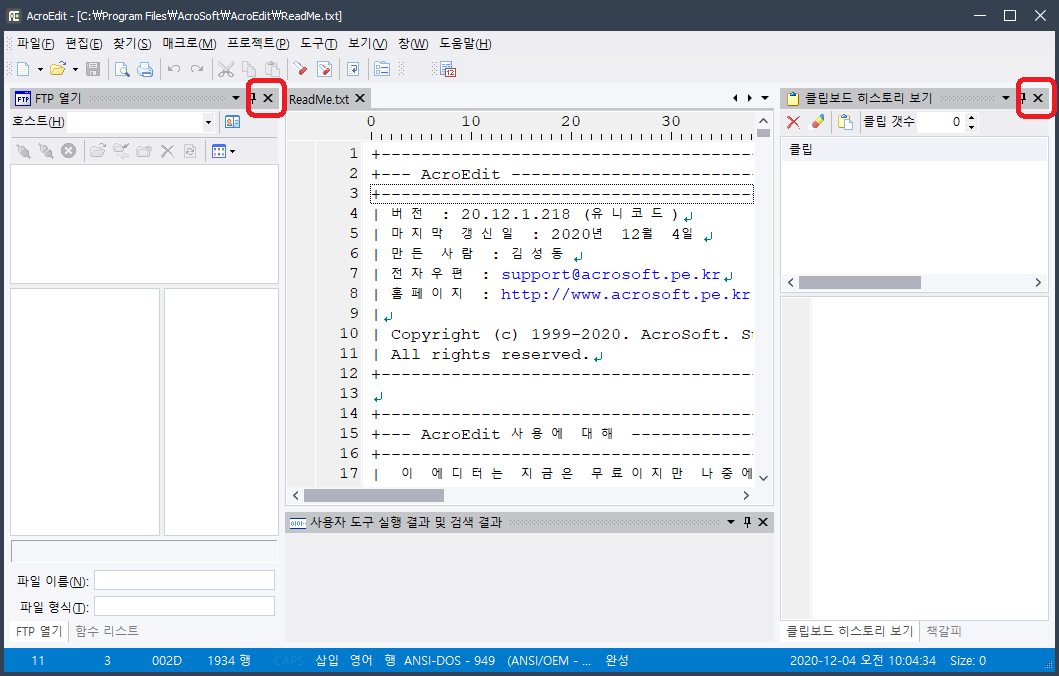Viewport: 1059px width, 676px height.
Task: Click the FTP delete X icon
Action: [x=167, y=151]
